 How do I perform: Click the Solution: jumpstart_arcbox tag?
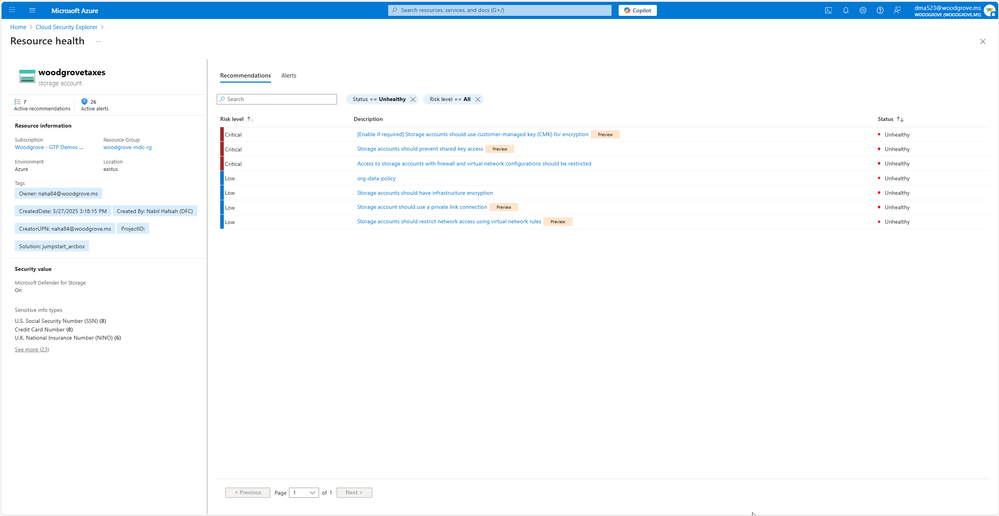click(52, 246)
